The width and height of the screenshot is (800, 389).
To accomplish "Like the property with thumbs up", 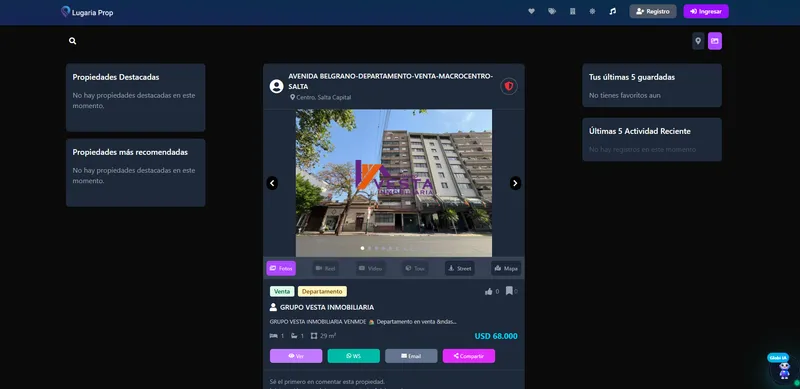I will tap(489, 291).
